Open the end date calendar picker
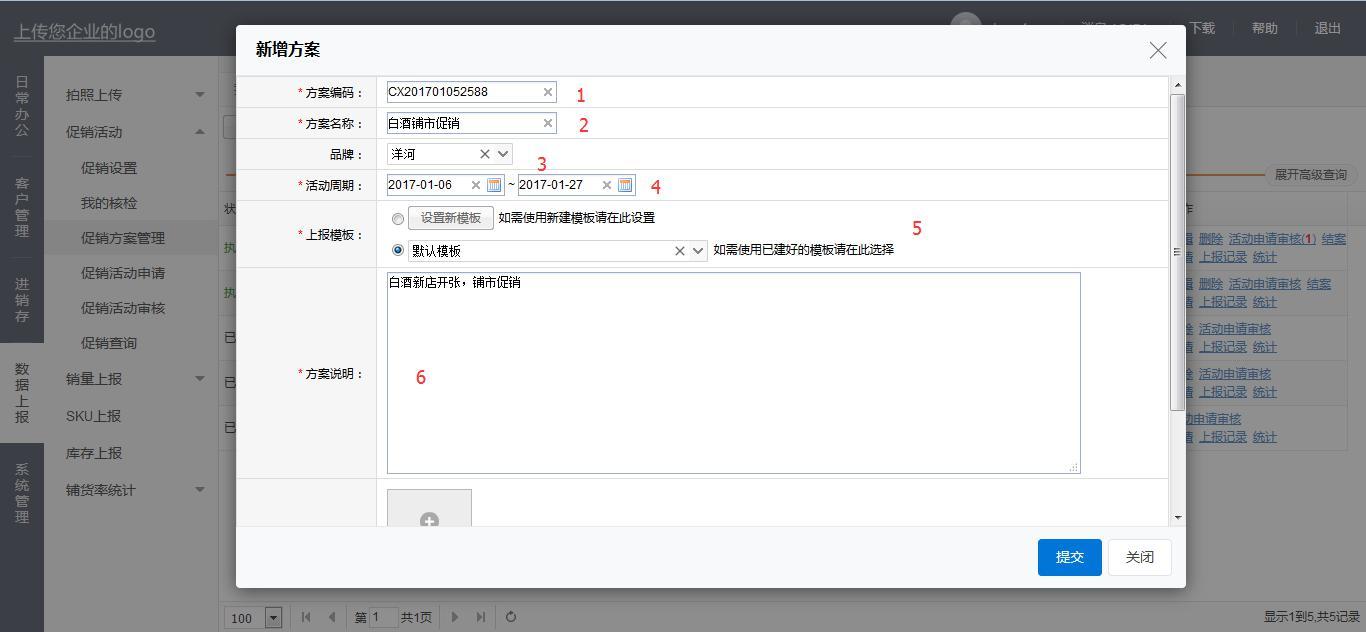This screenshot has height=632, width=1366. pos(625,185)
